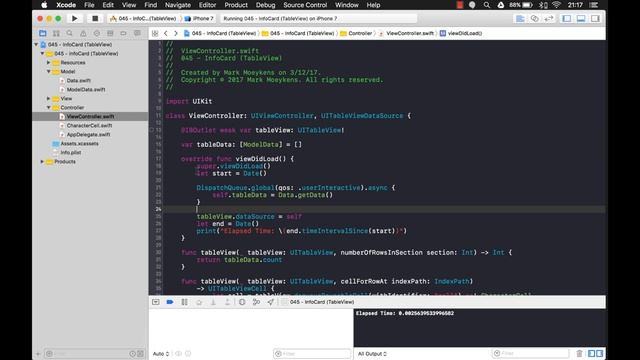Click the console Filter field
The image size is (640, 360).
tap(531, 353)
